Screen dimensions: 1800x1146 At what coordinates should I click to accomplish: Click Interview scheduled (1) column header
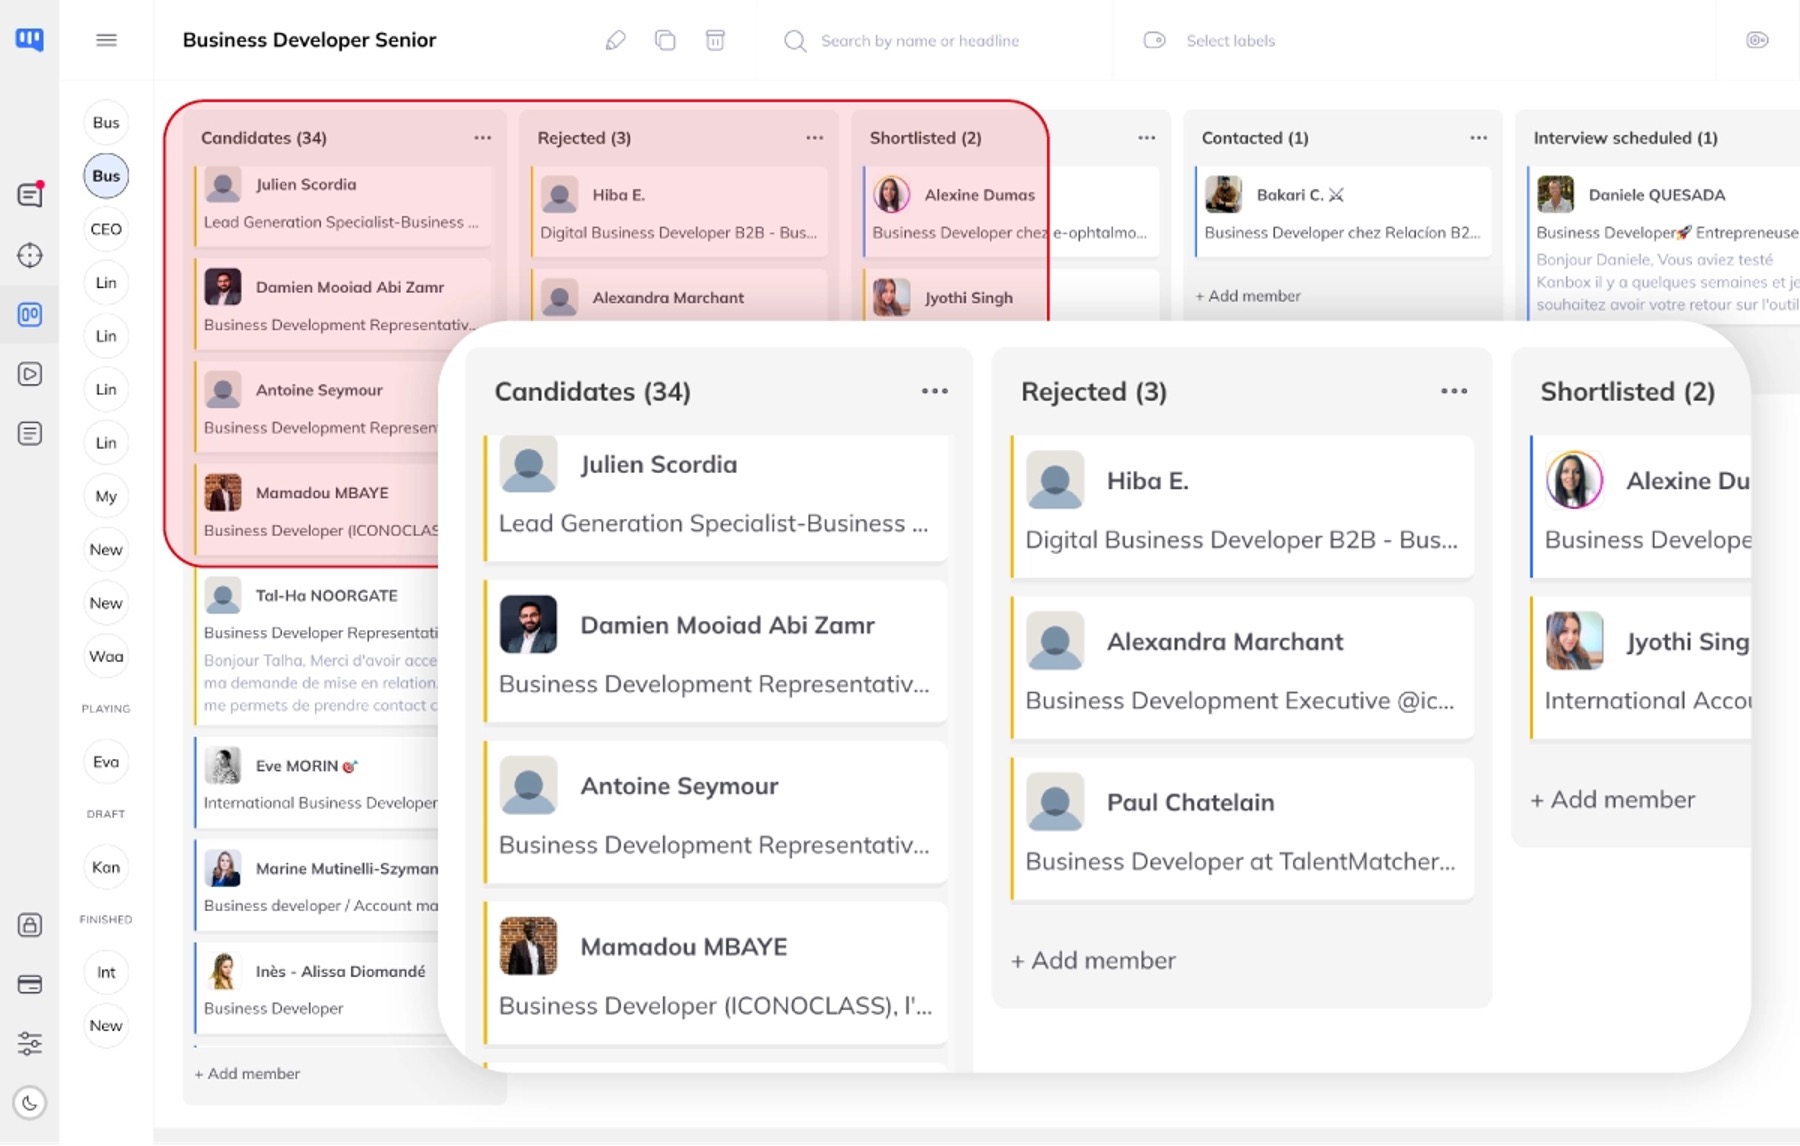[x=1625, y=138]
